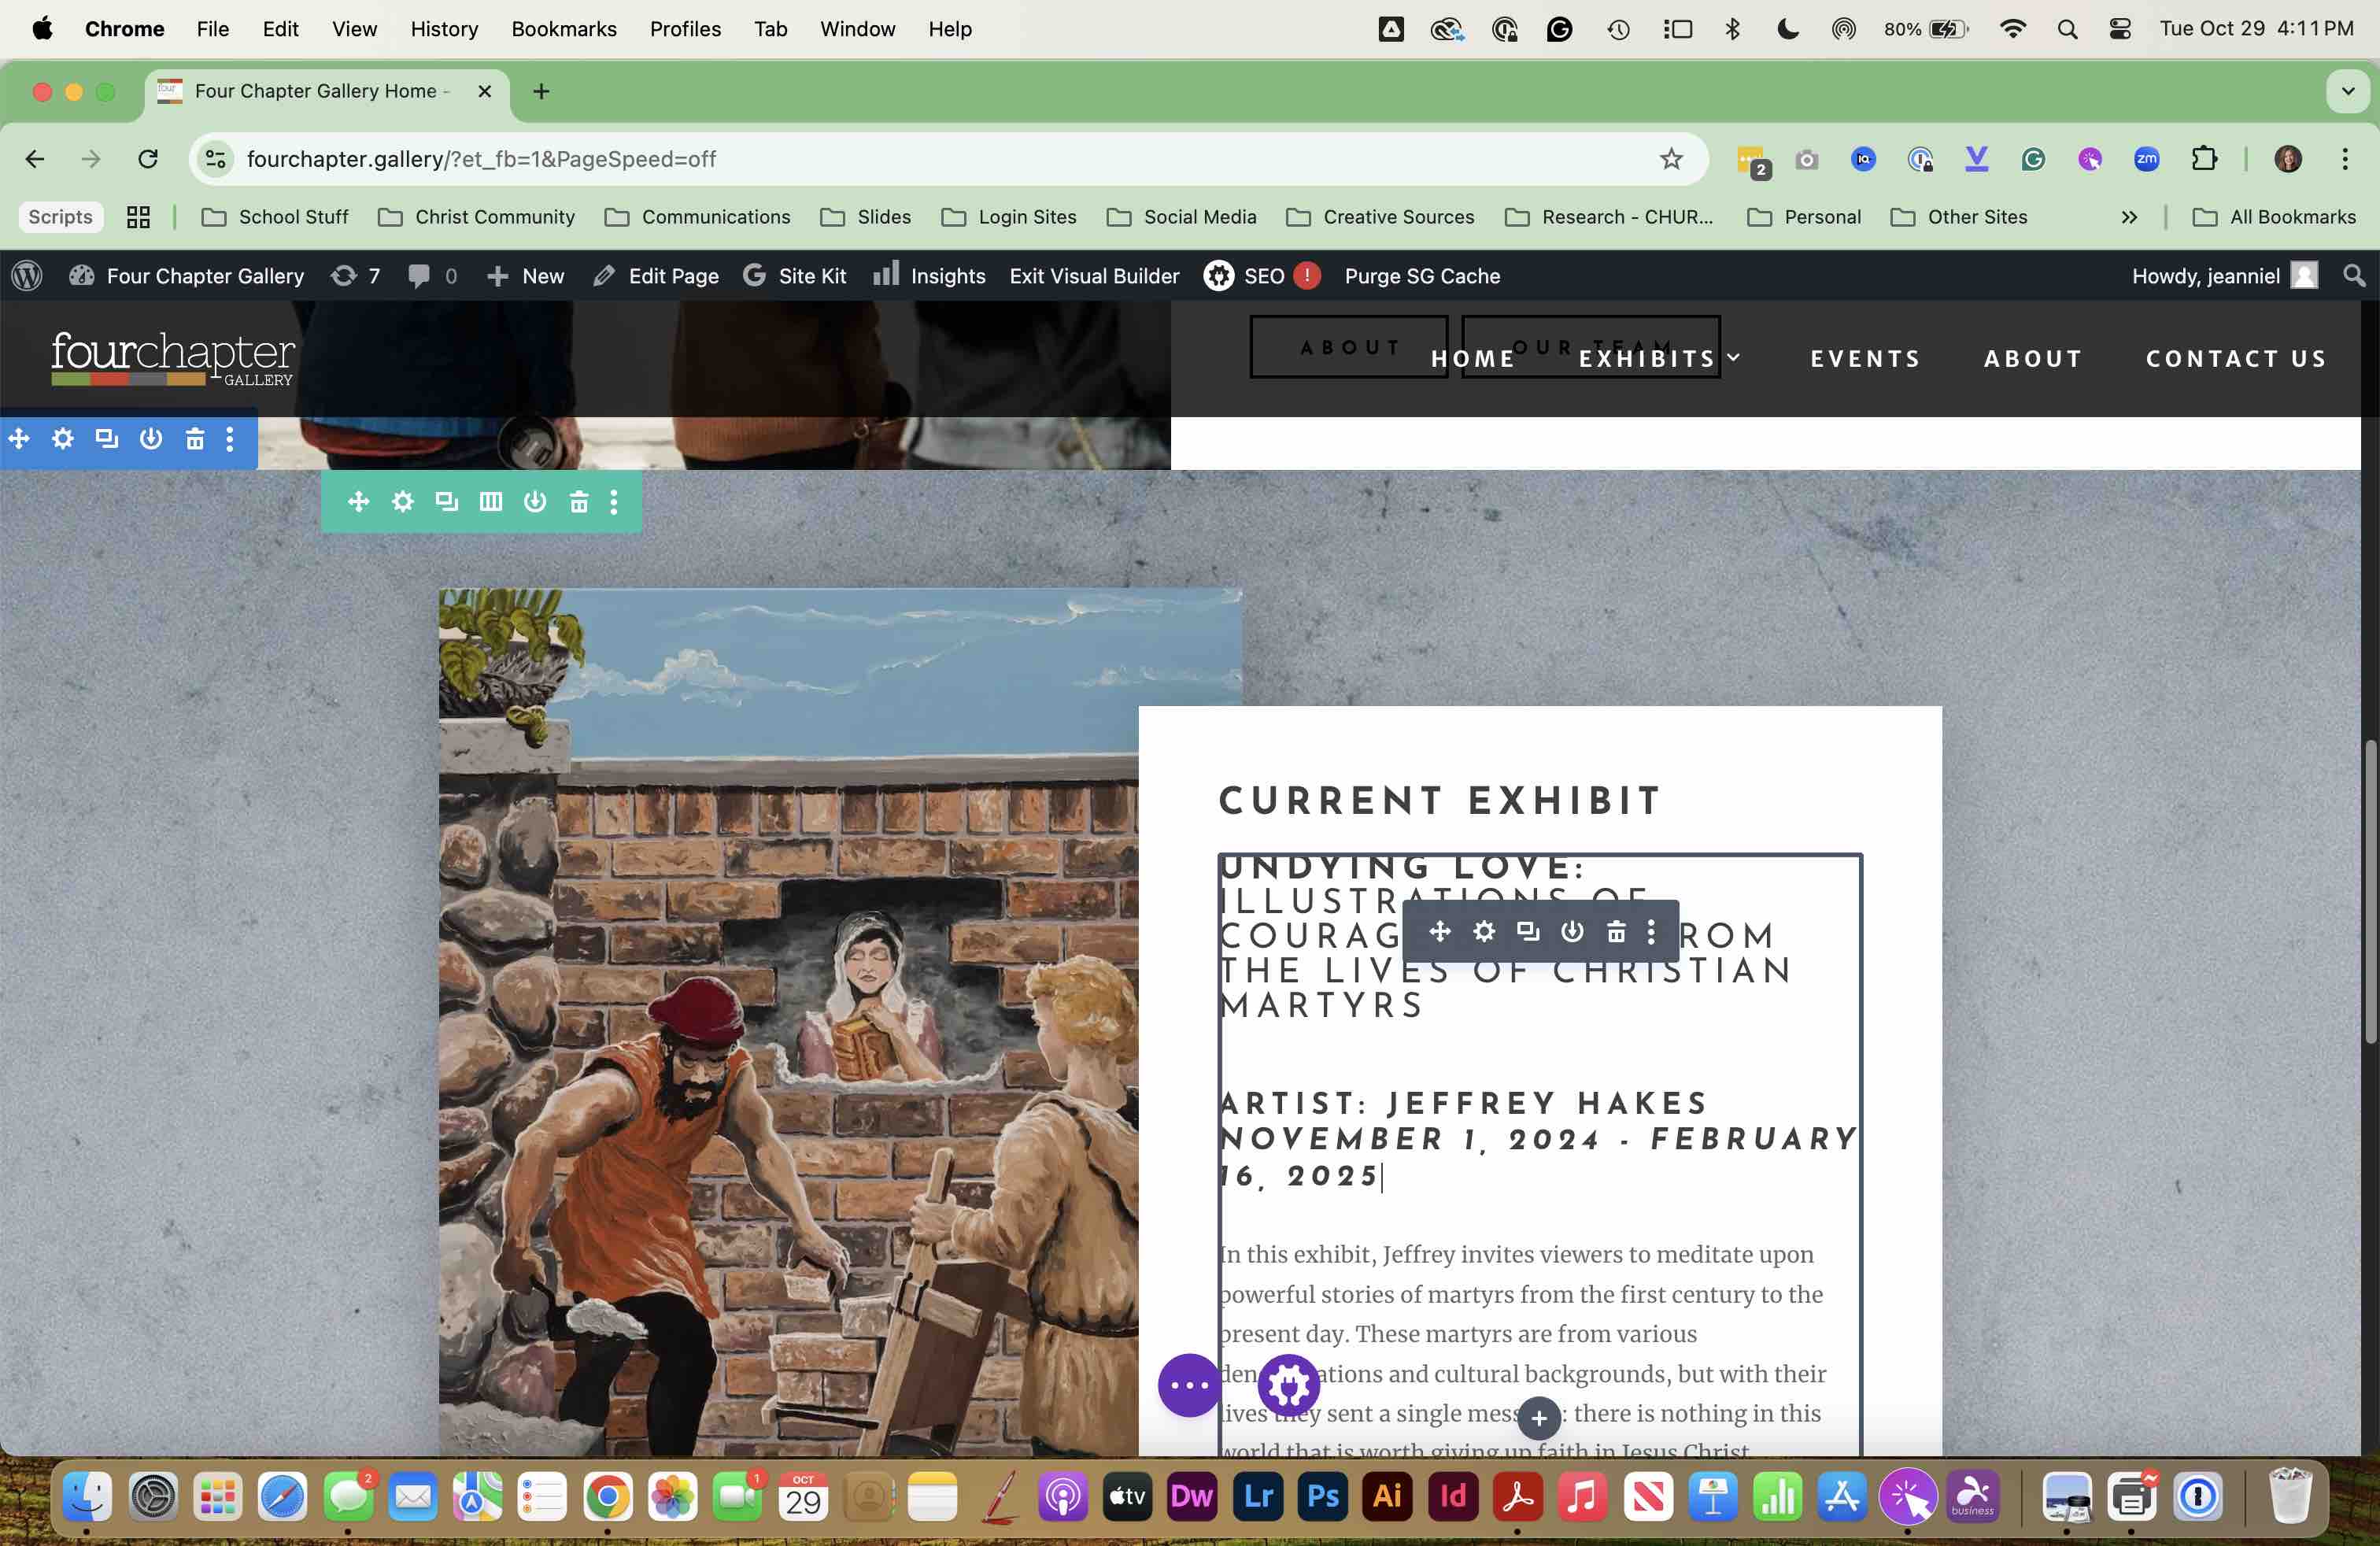Open comments indicator in admin bar
Screen dimensions: 2380x1546
[x=433, y=276]
